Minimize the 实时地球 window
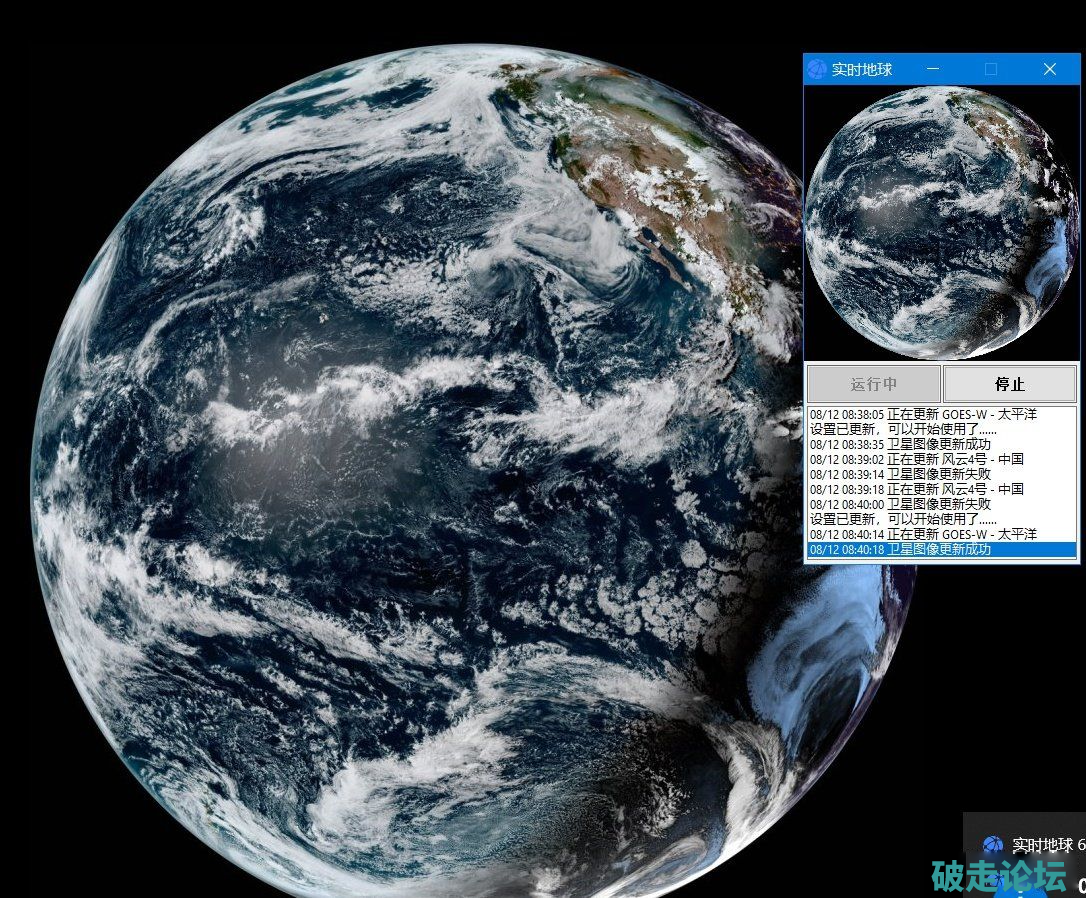Screen dimensions: 1086x898 pos(933,69)
